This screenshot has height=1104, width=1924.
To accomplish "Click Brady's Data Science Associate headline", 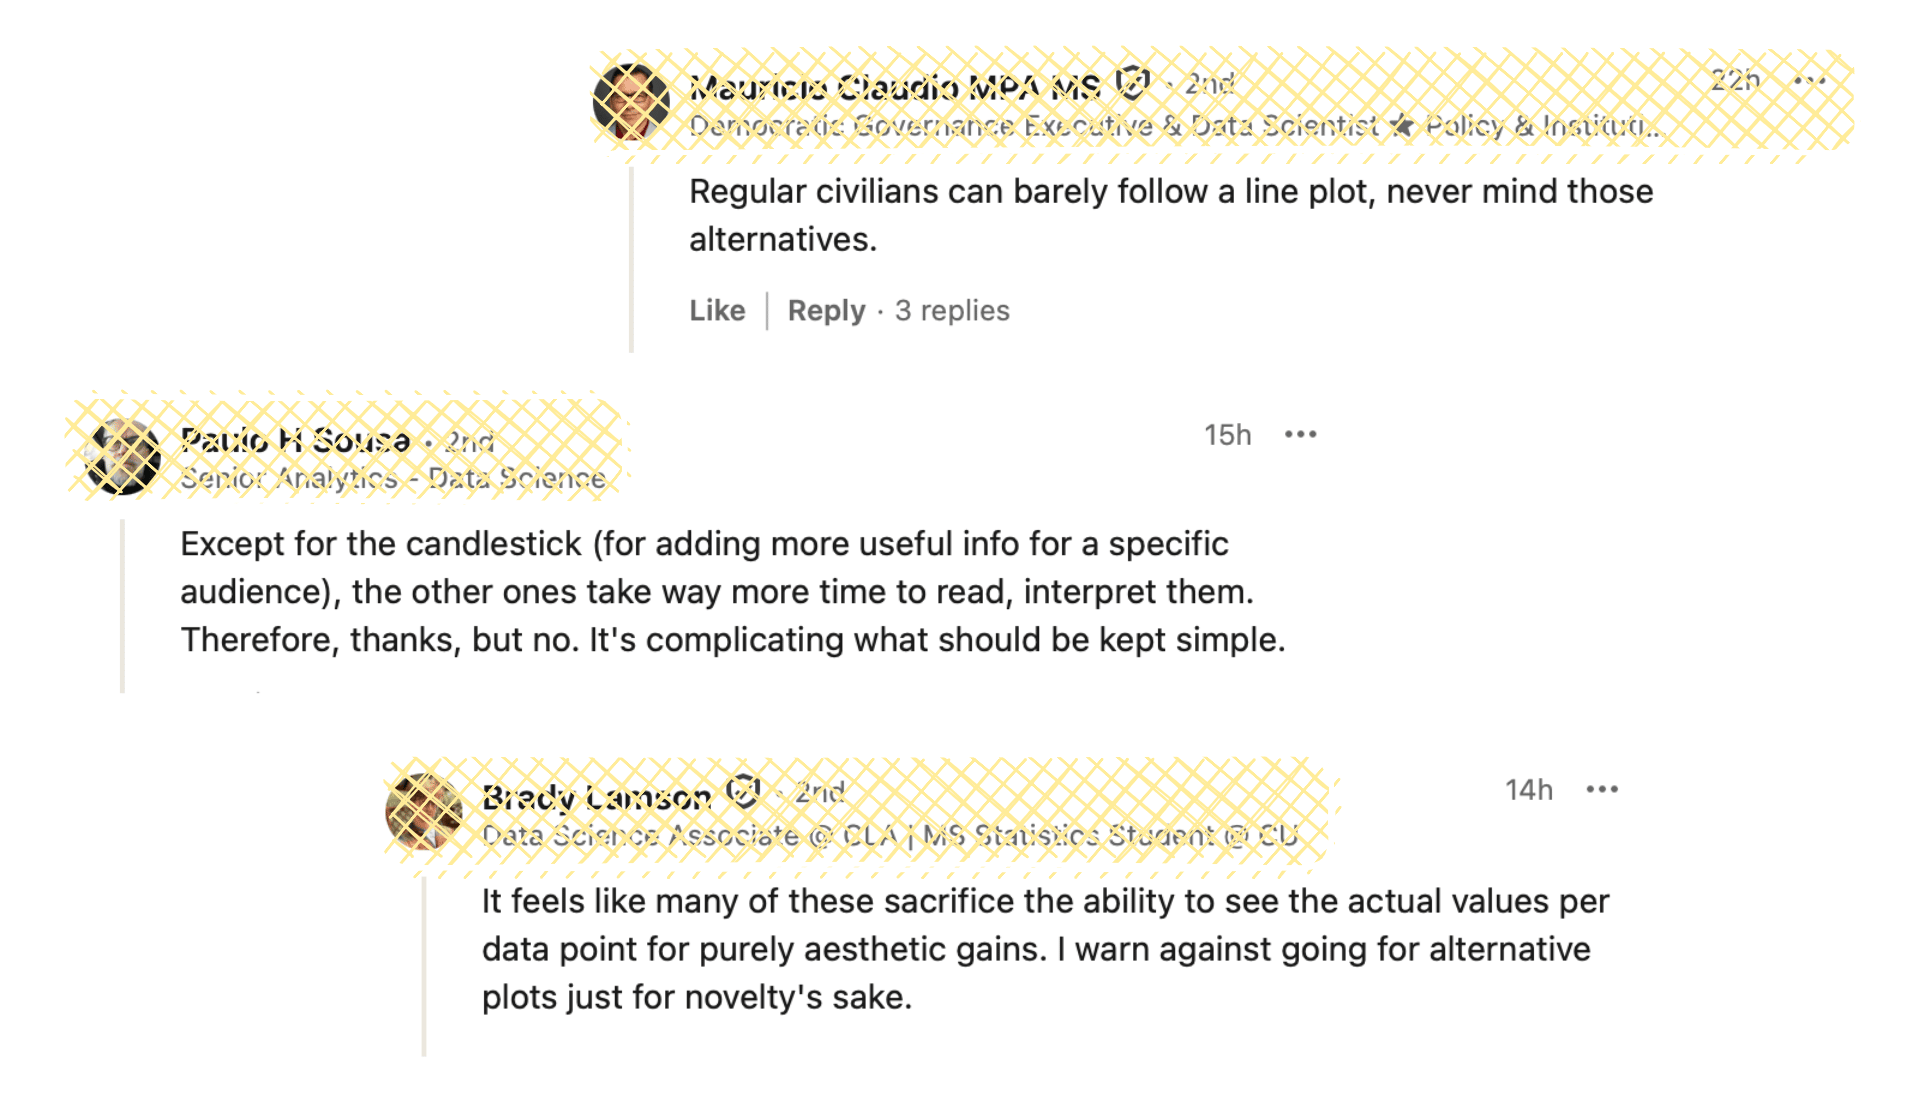I will pyautogui.click(x=889, y=836).
